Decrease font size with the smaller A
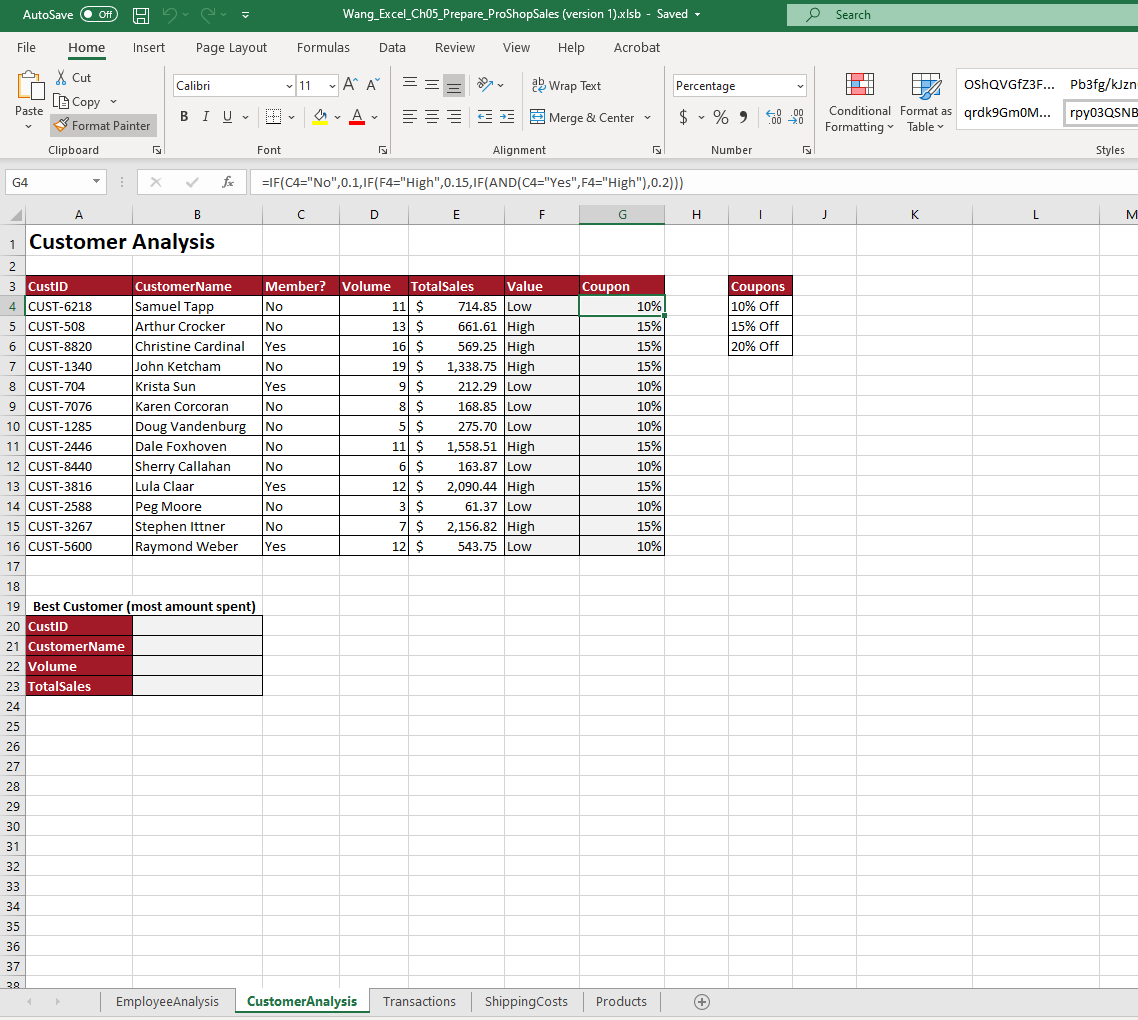This screenshot has width=1138, height=1020. pos(373,85)
